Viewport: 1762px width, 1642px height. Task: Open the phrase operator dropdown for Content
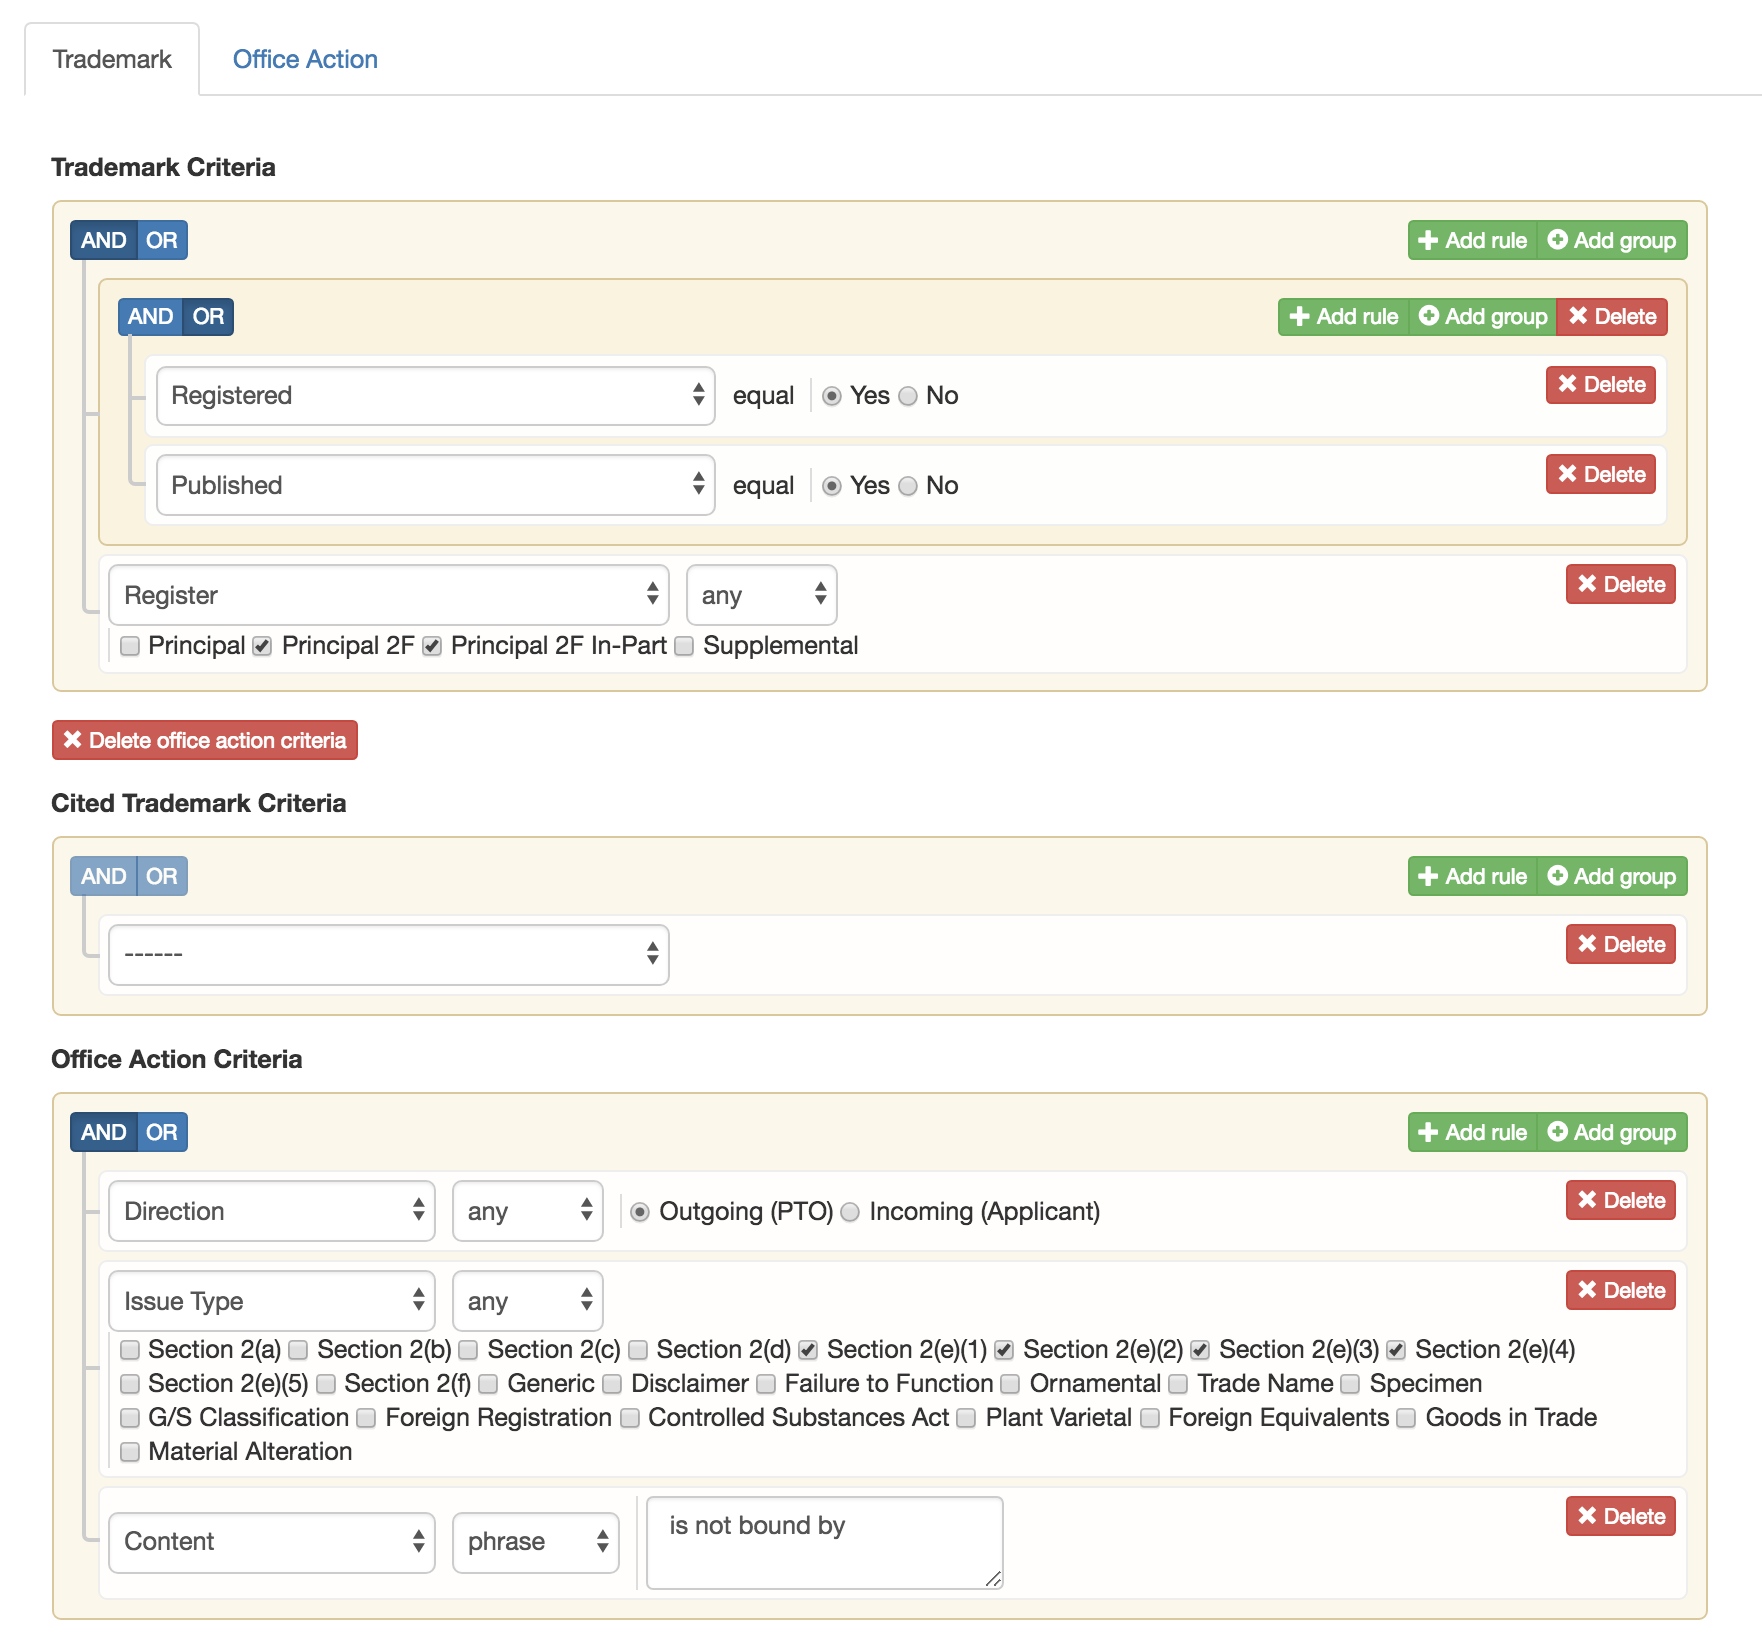535,1542
